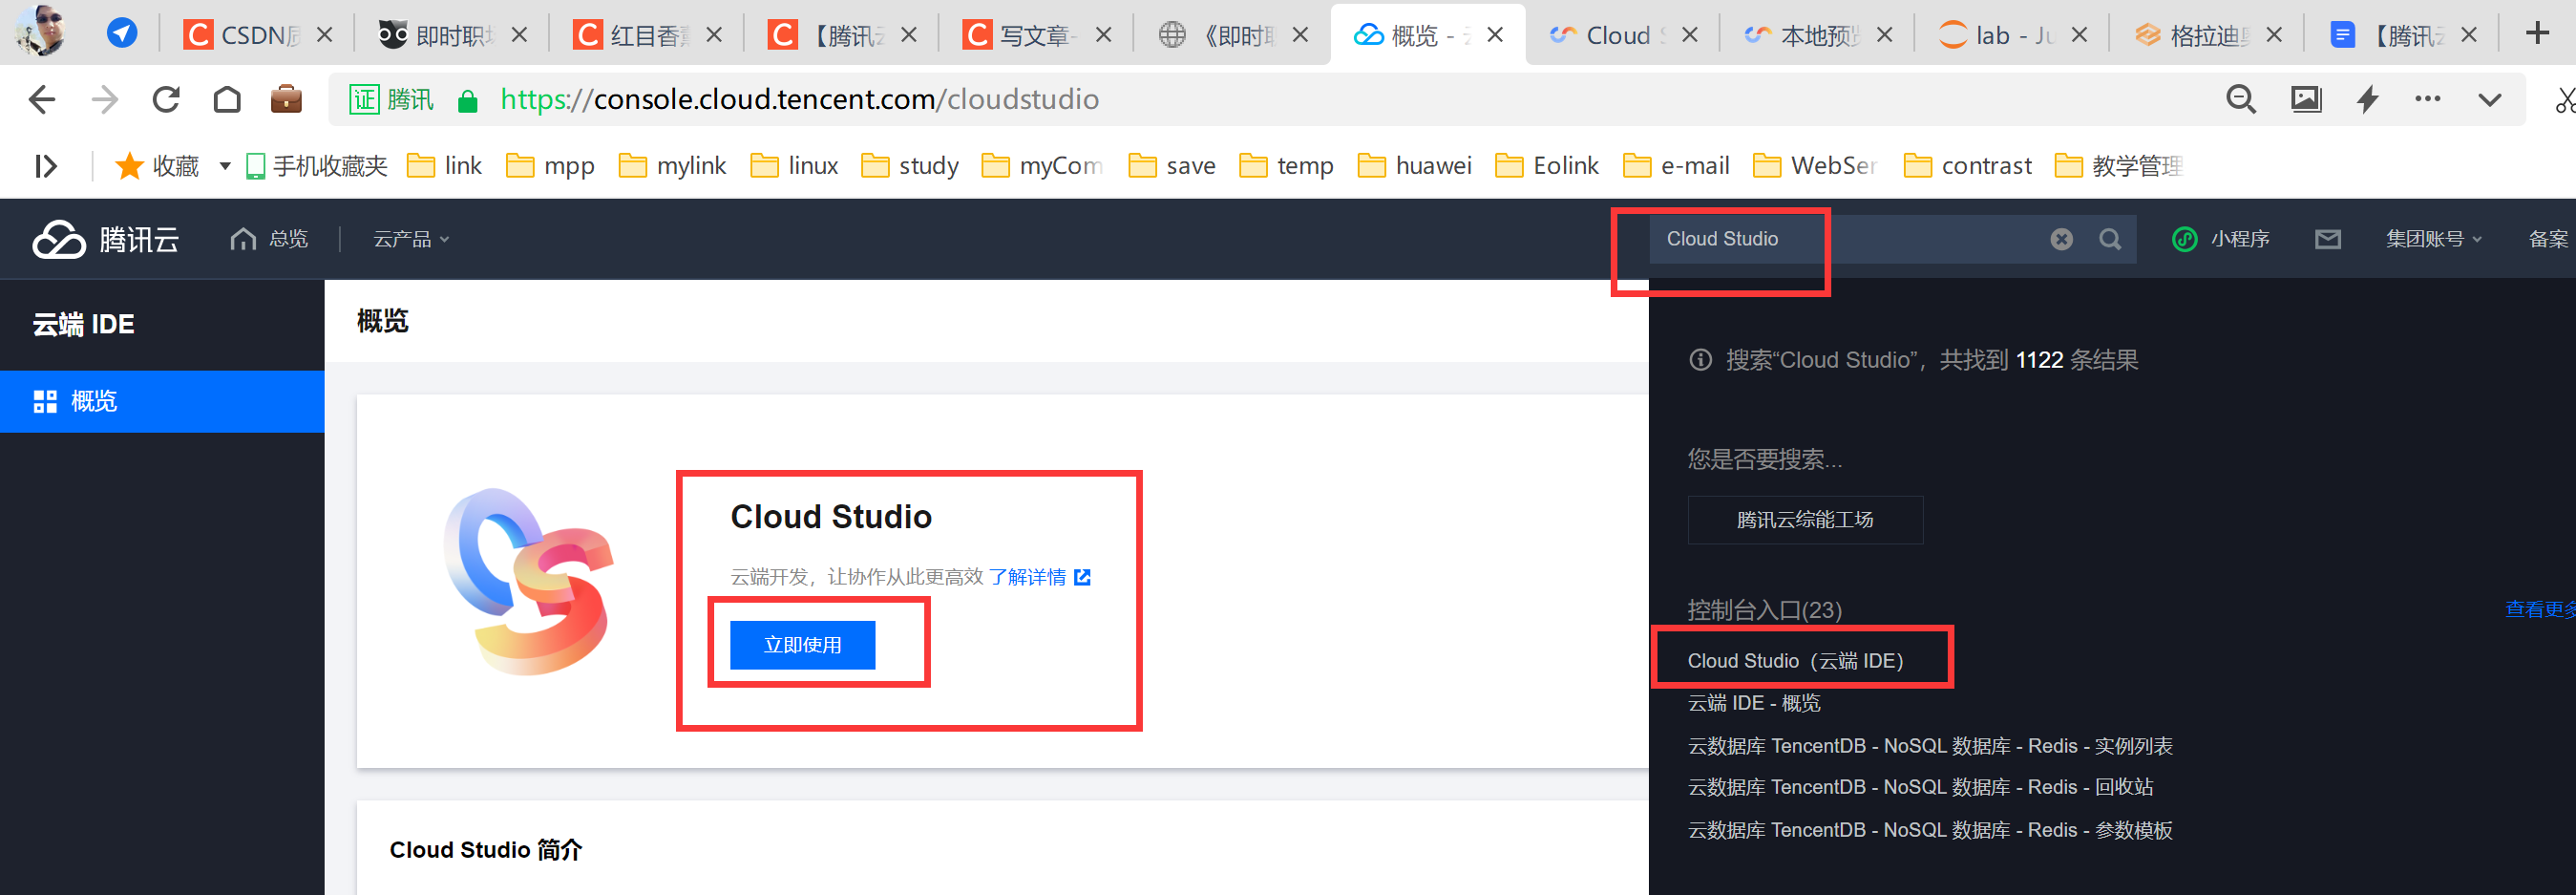The width and height of the screenshot is (2576, 895).
Task: Open the huawei bookmark folder
Action: (x=1415, y=166)
